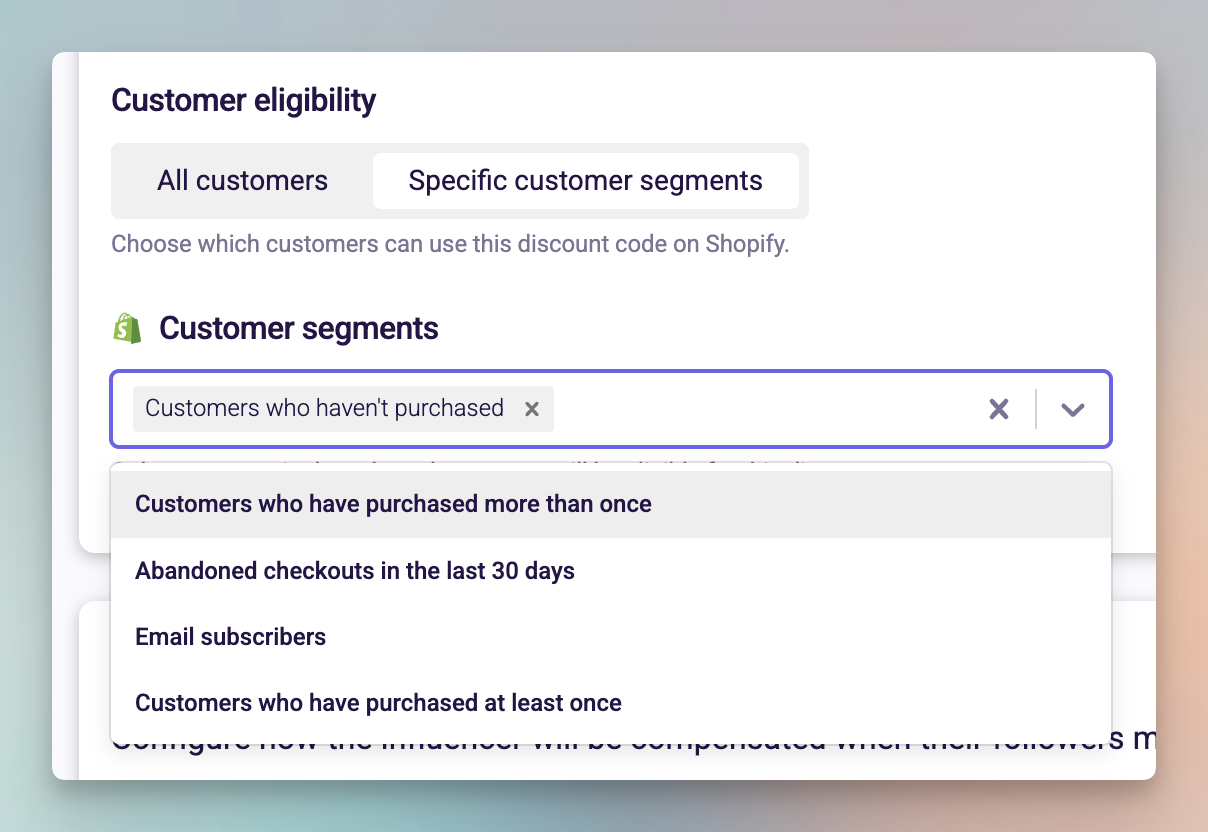Click inside the Customer segments input field

(x=750, y=408)
